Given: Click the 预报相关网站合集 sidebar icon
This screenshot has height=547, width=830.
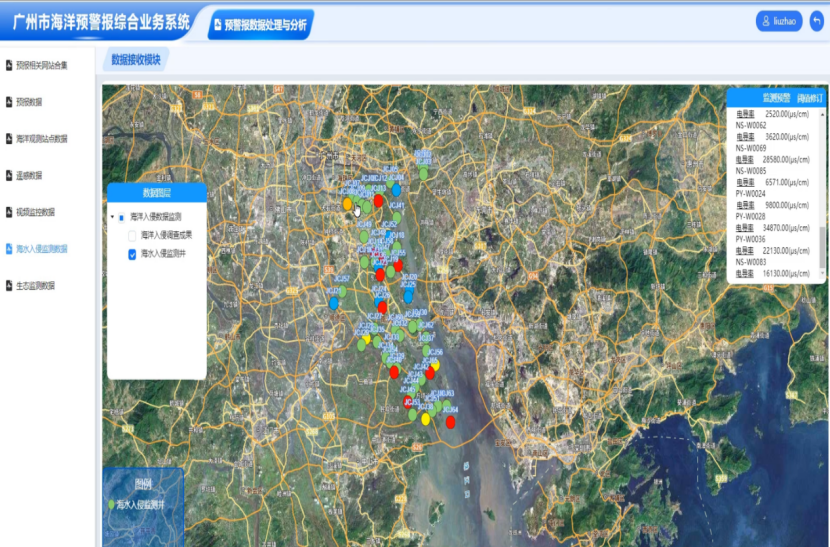Looking at the screenshot, I should (x=10, y=65).
